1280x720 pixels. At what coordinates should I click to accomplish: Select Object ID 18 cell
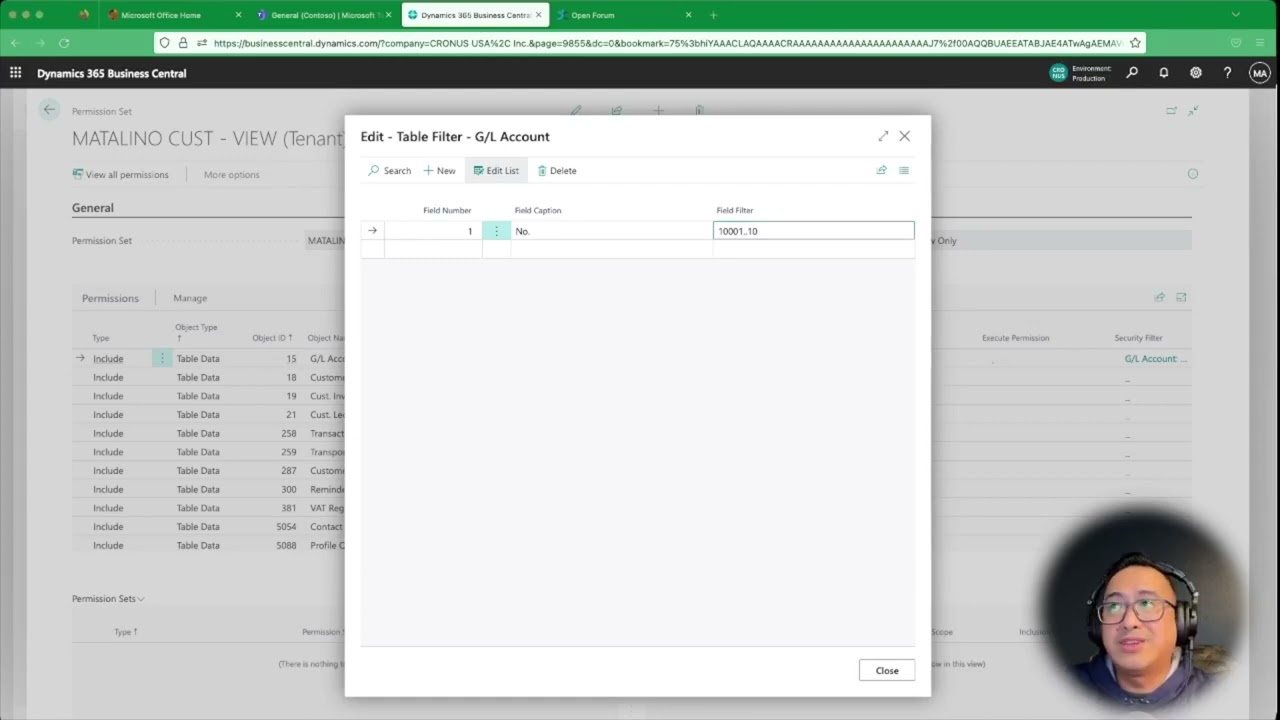click(291, 377)
